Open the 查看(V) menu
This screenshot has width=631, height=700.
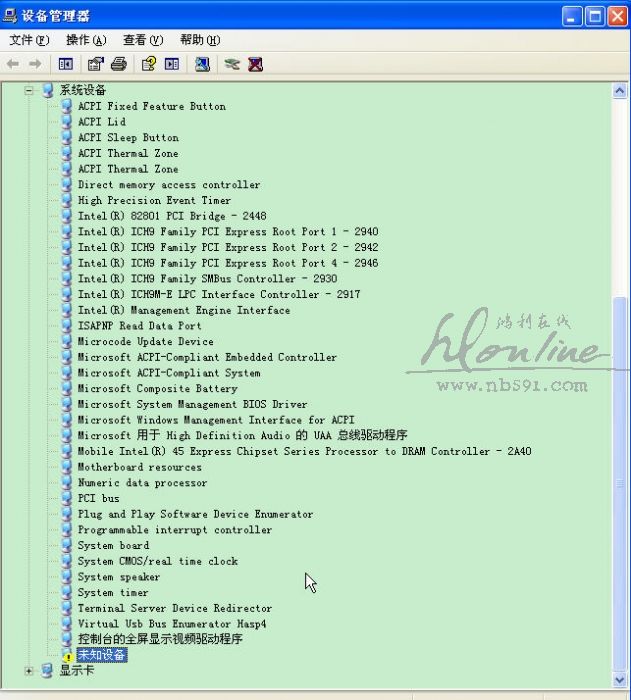click(x=143, y=40)
